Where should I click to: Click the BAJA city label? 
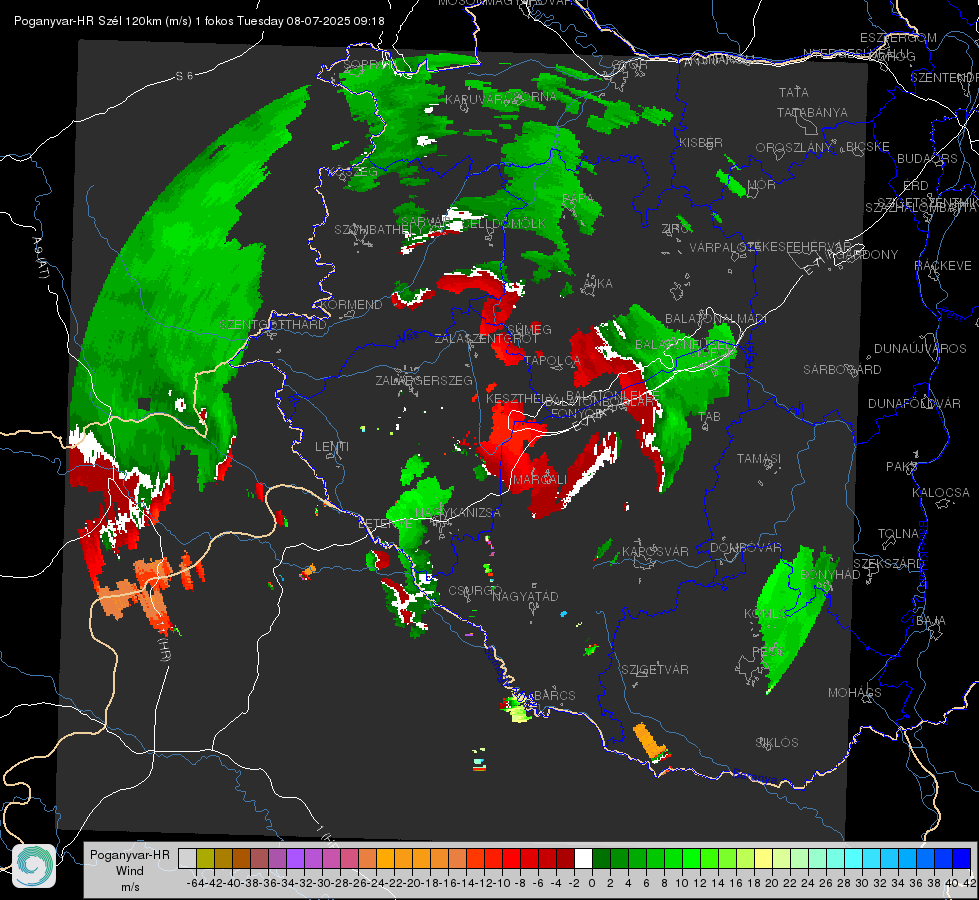point(931,621)
